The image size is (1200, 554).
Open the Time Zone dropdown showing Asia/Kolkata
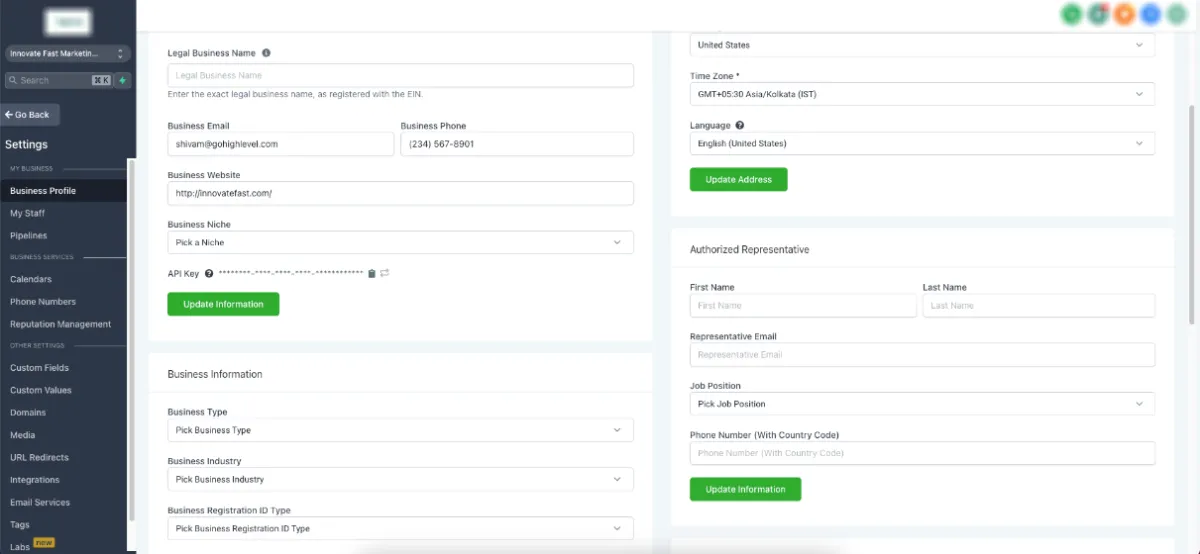pos(922,94)
